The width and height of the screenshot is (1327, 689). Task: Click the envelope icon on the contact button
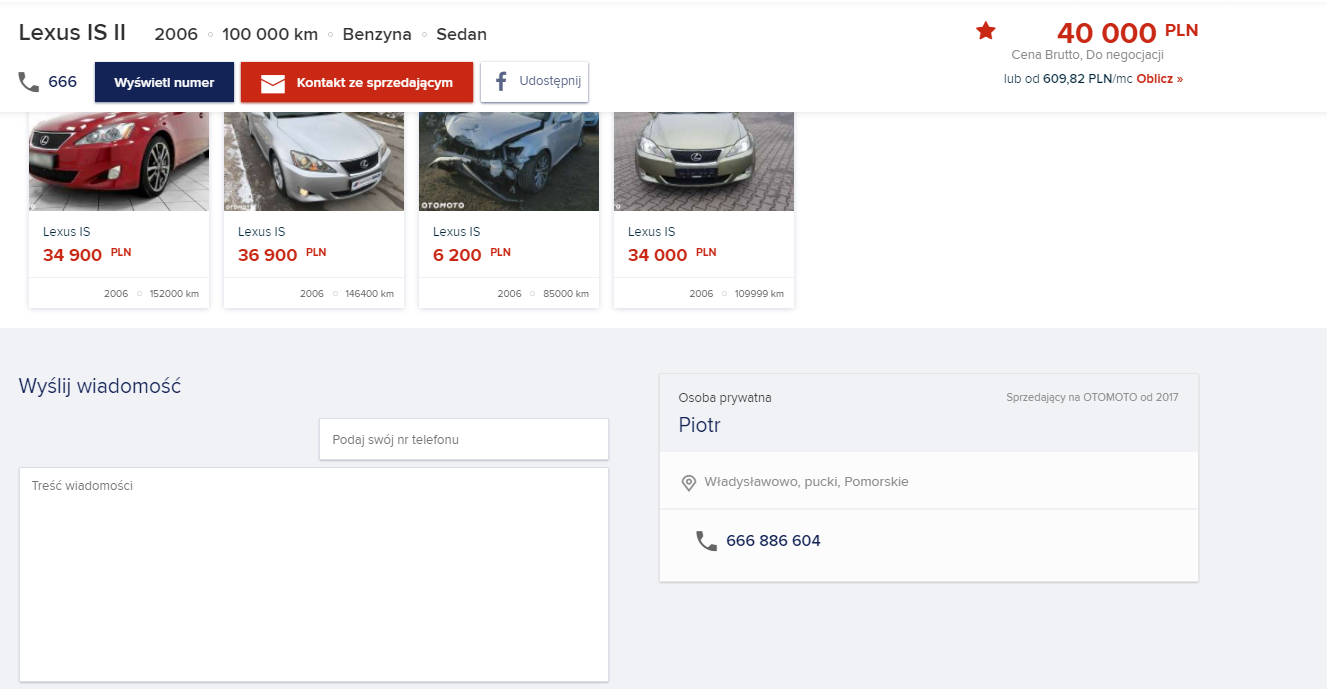pyautogui.click(x=273, y=83)
